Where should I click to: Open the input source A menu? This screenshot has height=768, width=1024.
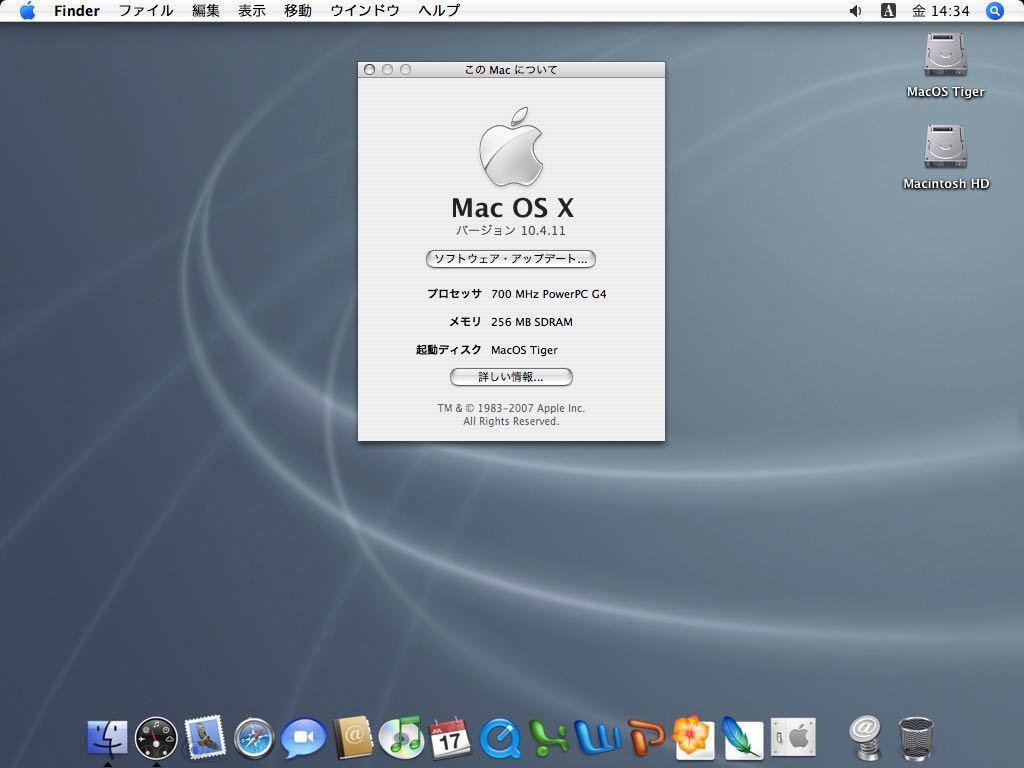[x=888, y=10]
